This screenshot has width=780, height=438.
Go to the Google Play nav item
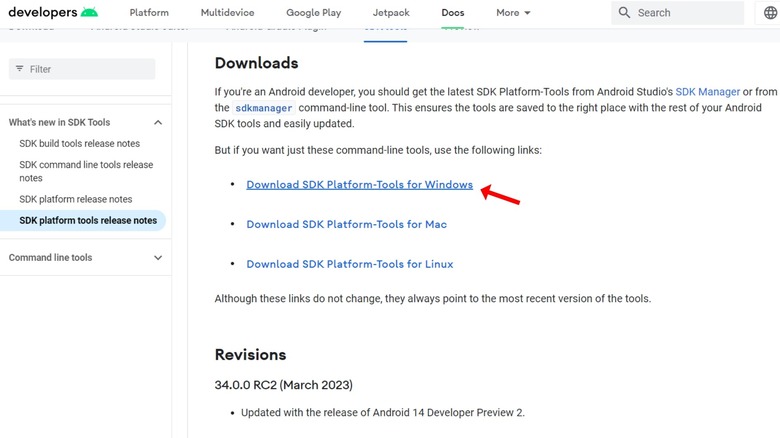pyautogui.click(x=313, y=13)
